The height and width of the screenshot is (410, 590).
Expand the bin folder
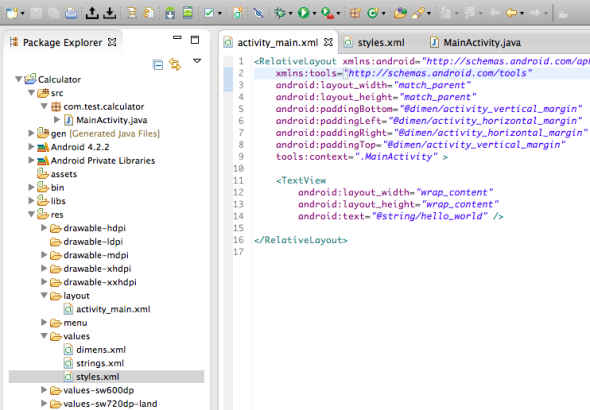pos(31,187)
